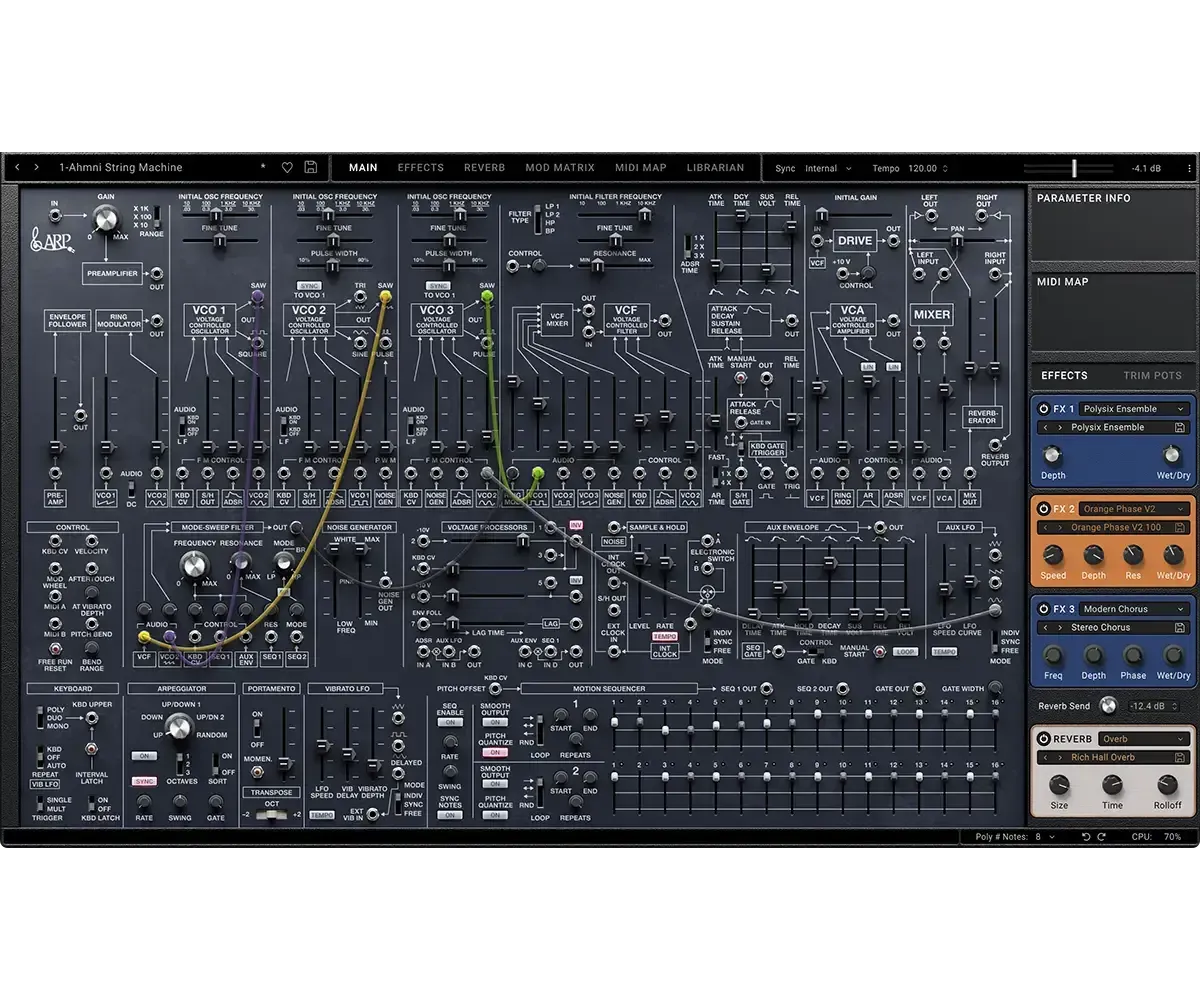Viewport: 1200px width, 1000px height.
Task: Go to the previous preset with the left arrow
Action: 17,168
